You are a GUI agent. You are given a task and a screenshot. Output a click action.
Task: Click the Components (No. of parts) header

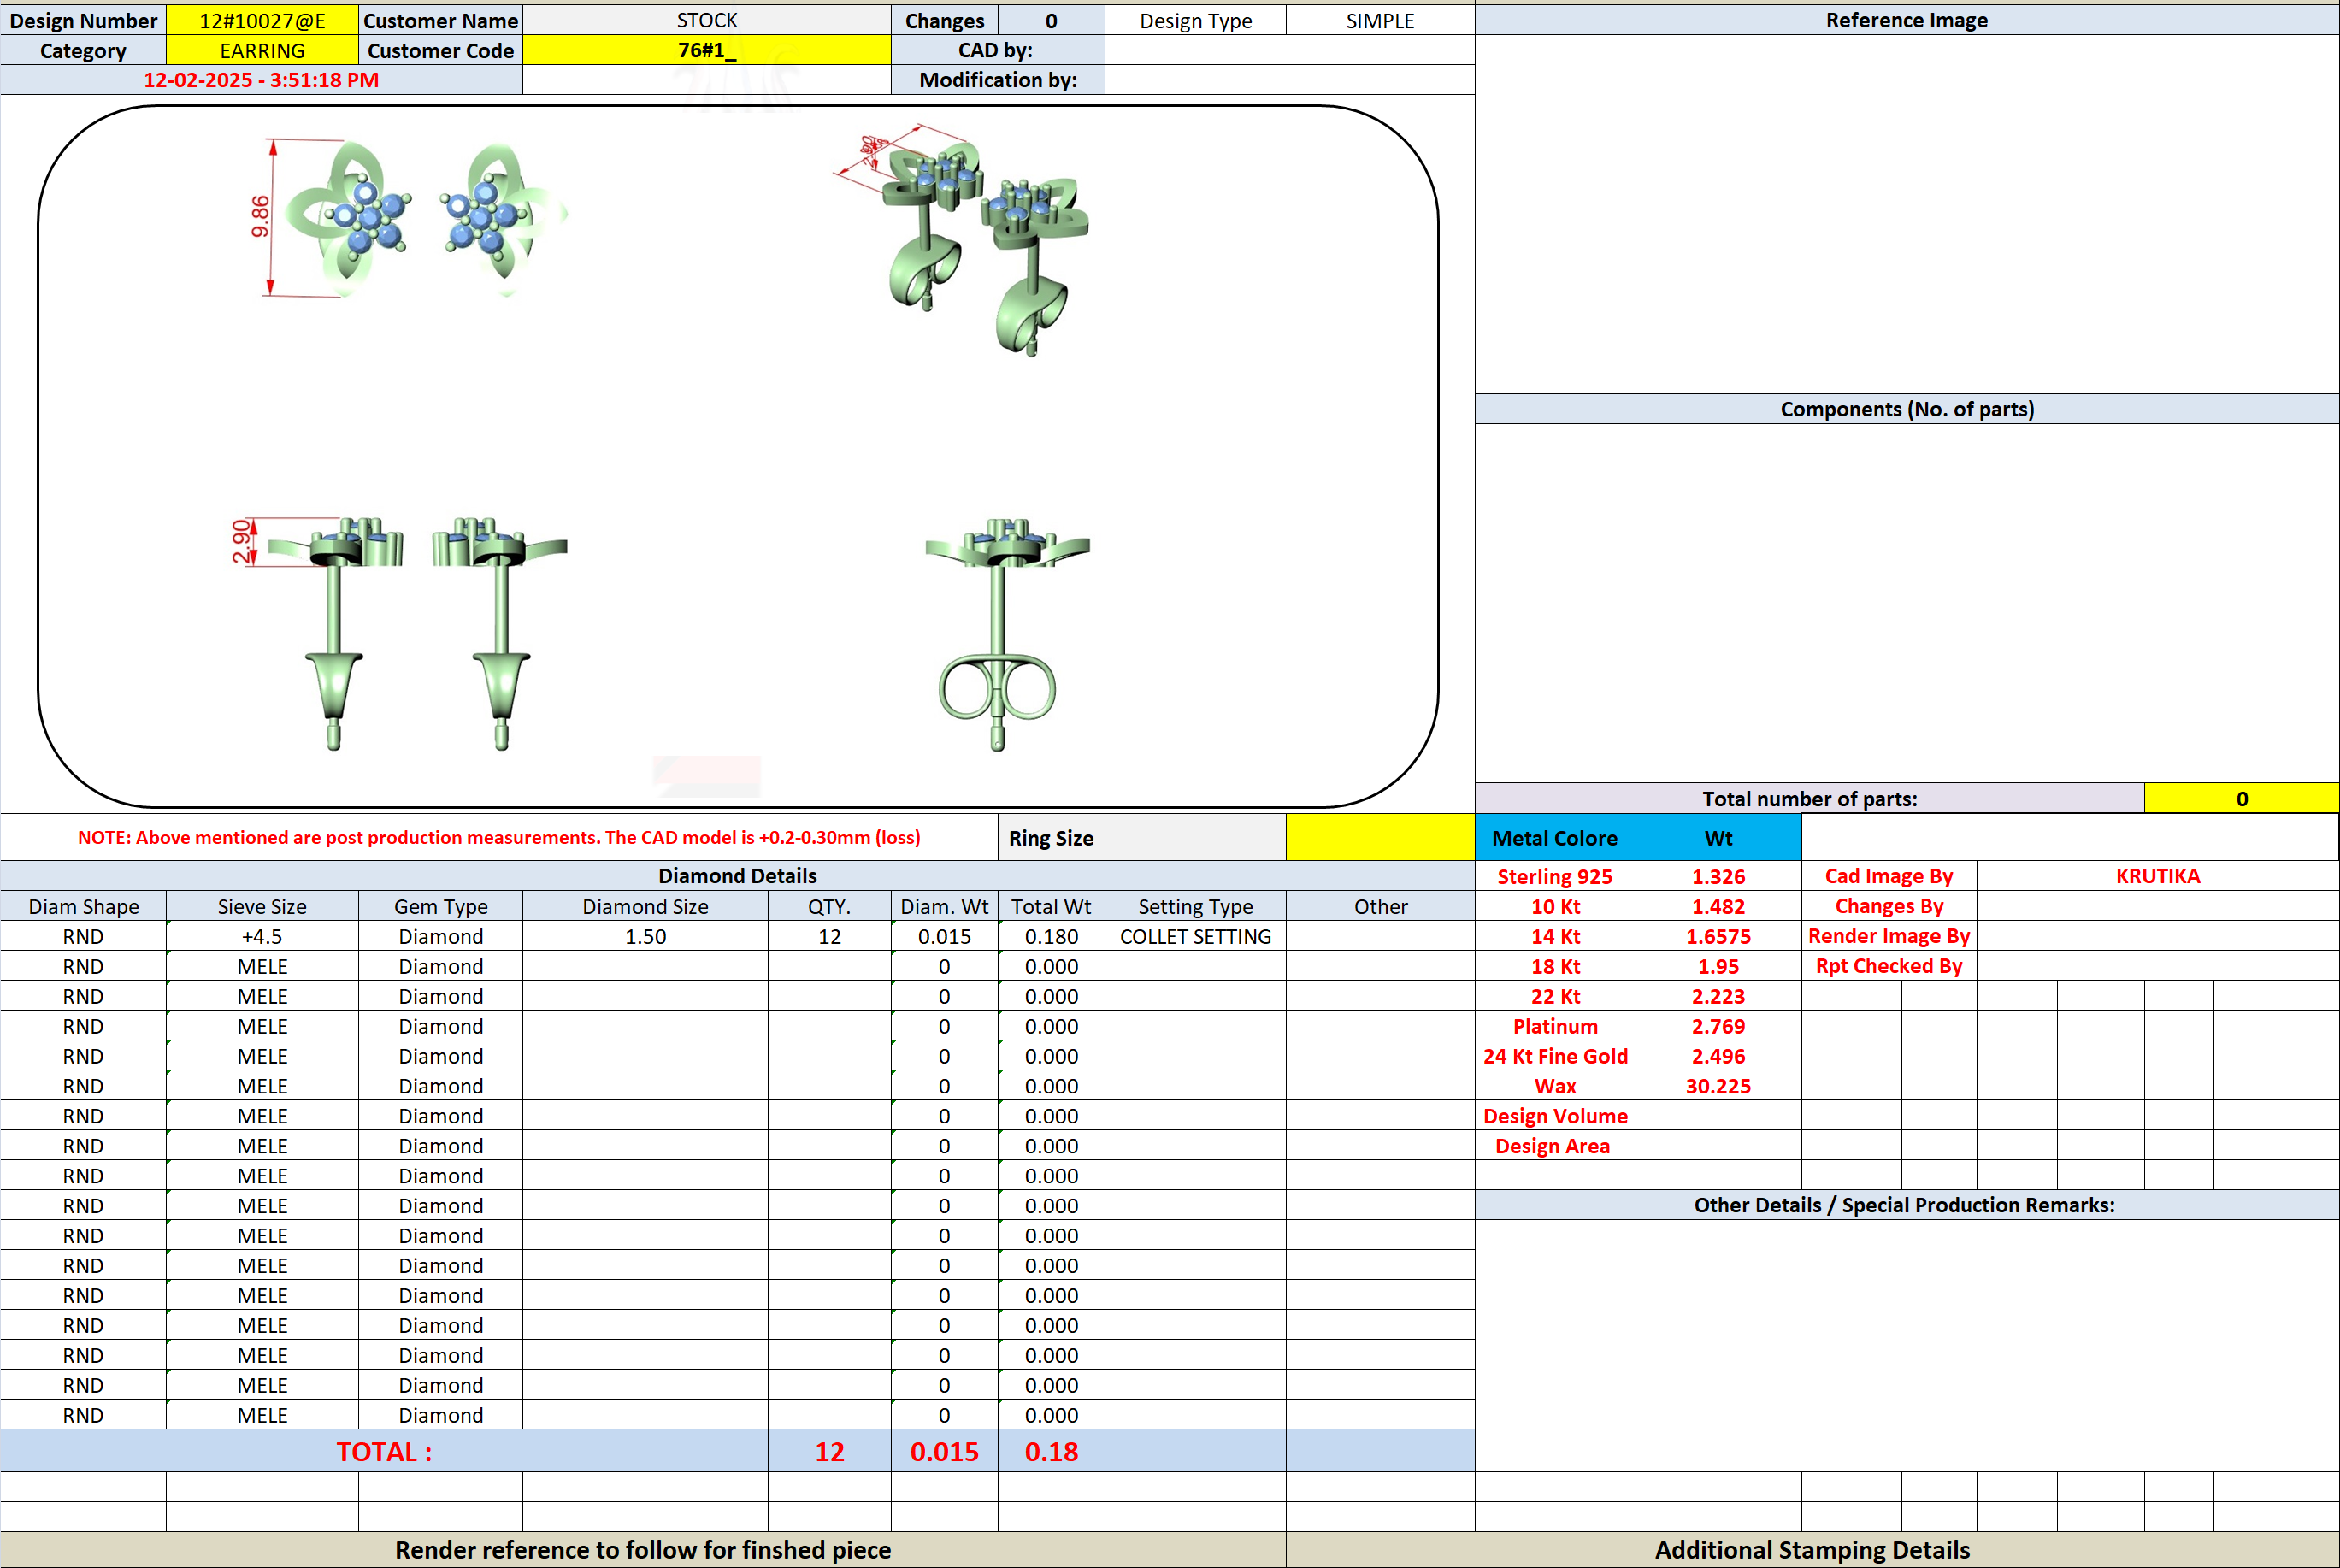[1906, 409]
